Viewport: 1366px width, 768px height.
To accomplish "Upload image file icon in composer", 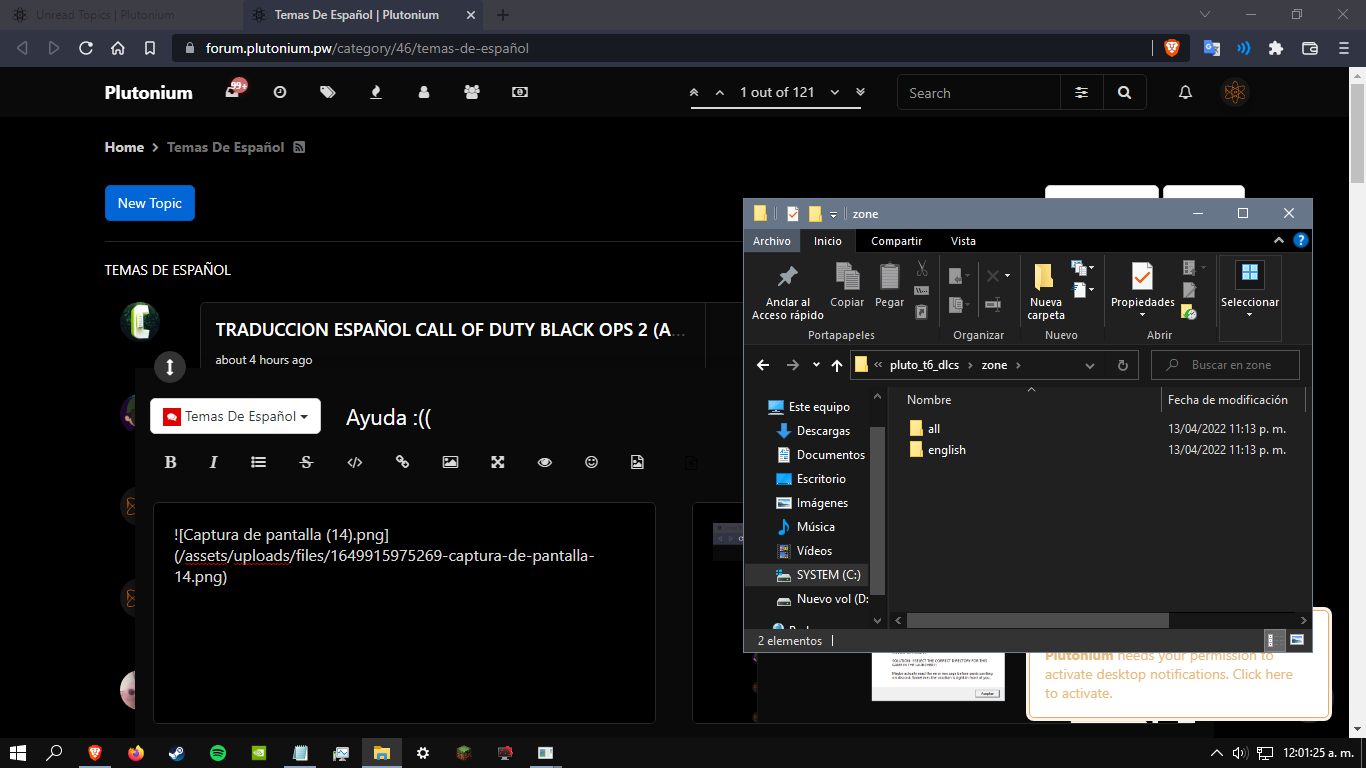I will pyautogui.click(x=637, y=462).
